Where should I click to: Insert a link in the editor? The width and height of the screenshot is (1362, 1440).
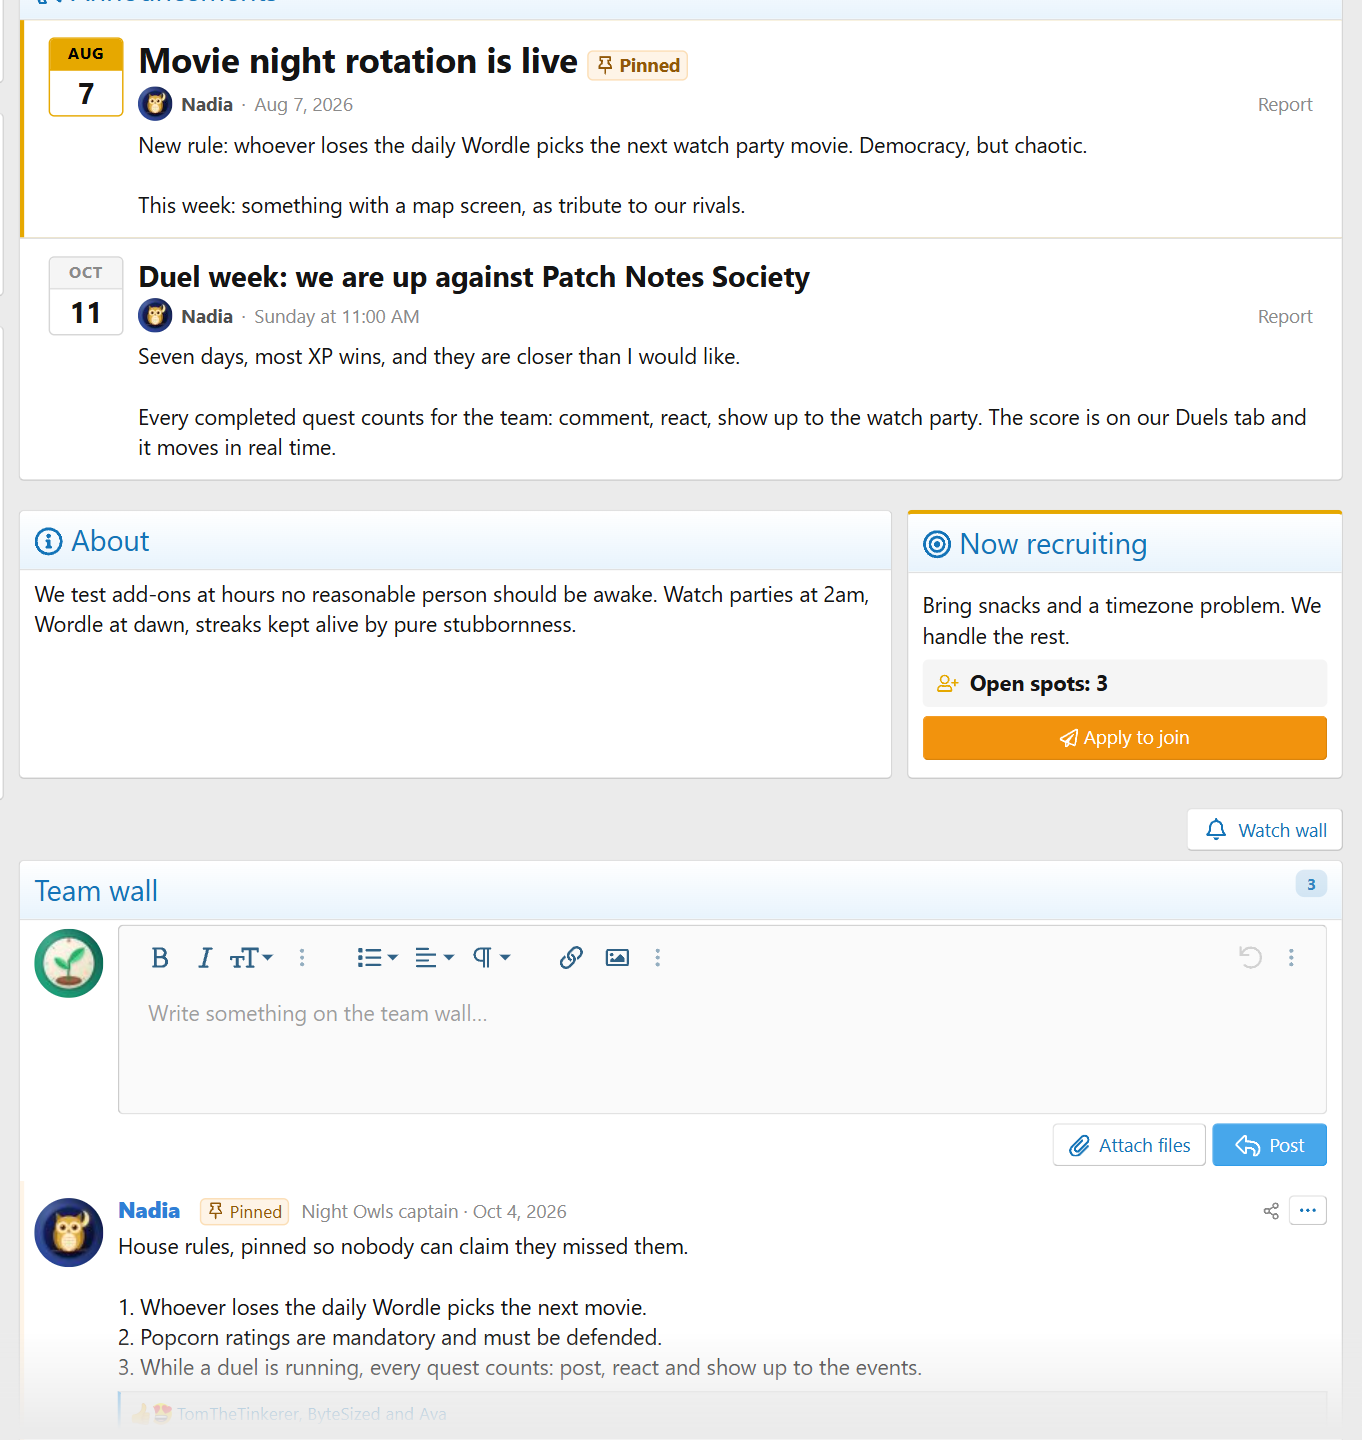(x=571, y=958)
